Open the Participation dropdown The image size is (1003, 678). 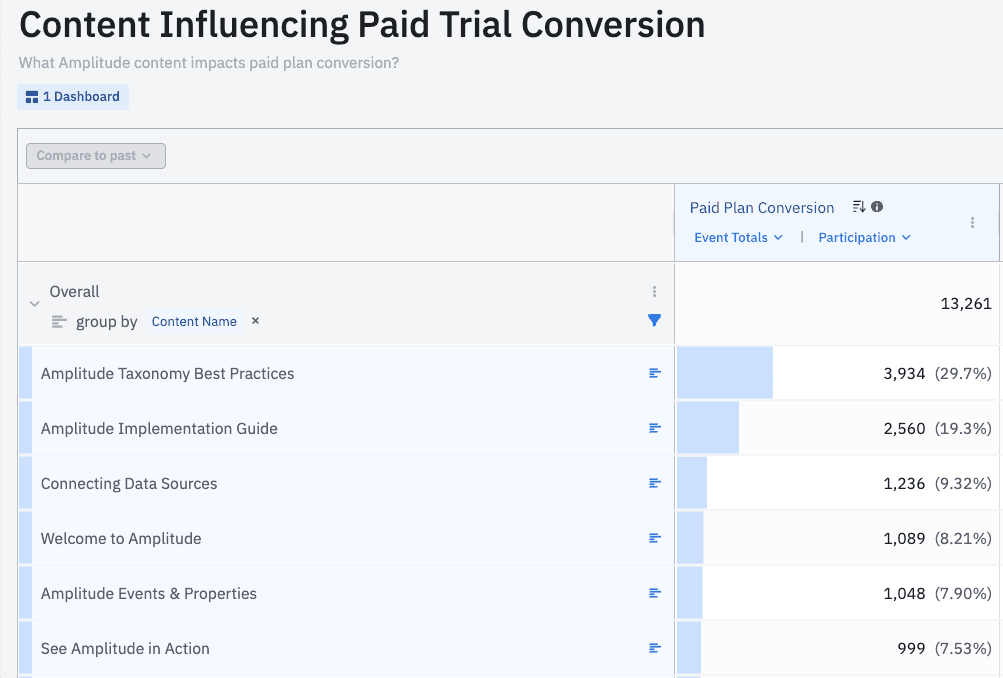(864, 238)
